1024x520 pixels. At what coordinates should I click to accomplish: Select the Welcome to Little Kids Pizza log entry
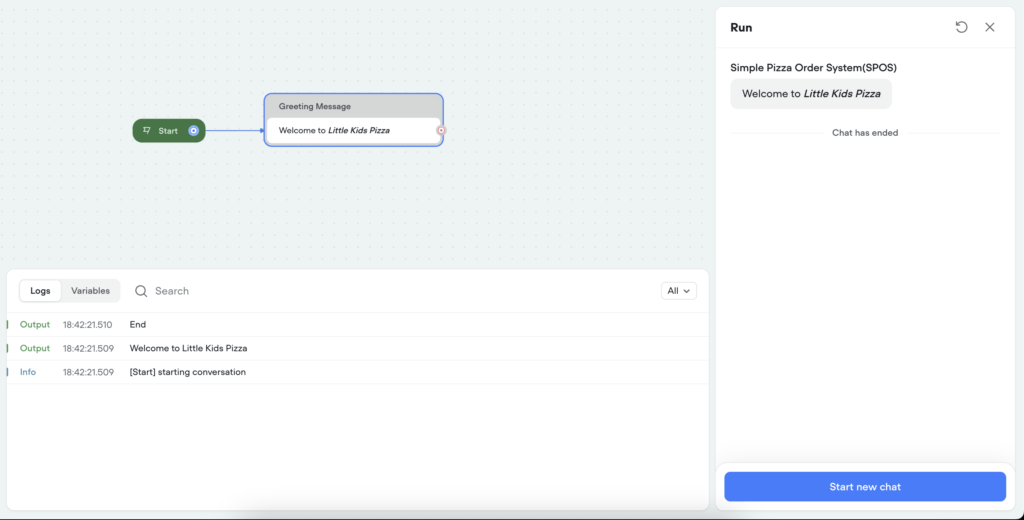(357, 348)
